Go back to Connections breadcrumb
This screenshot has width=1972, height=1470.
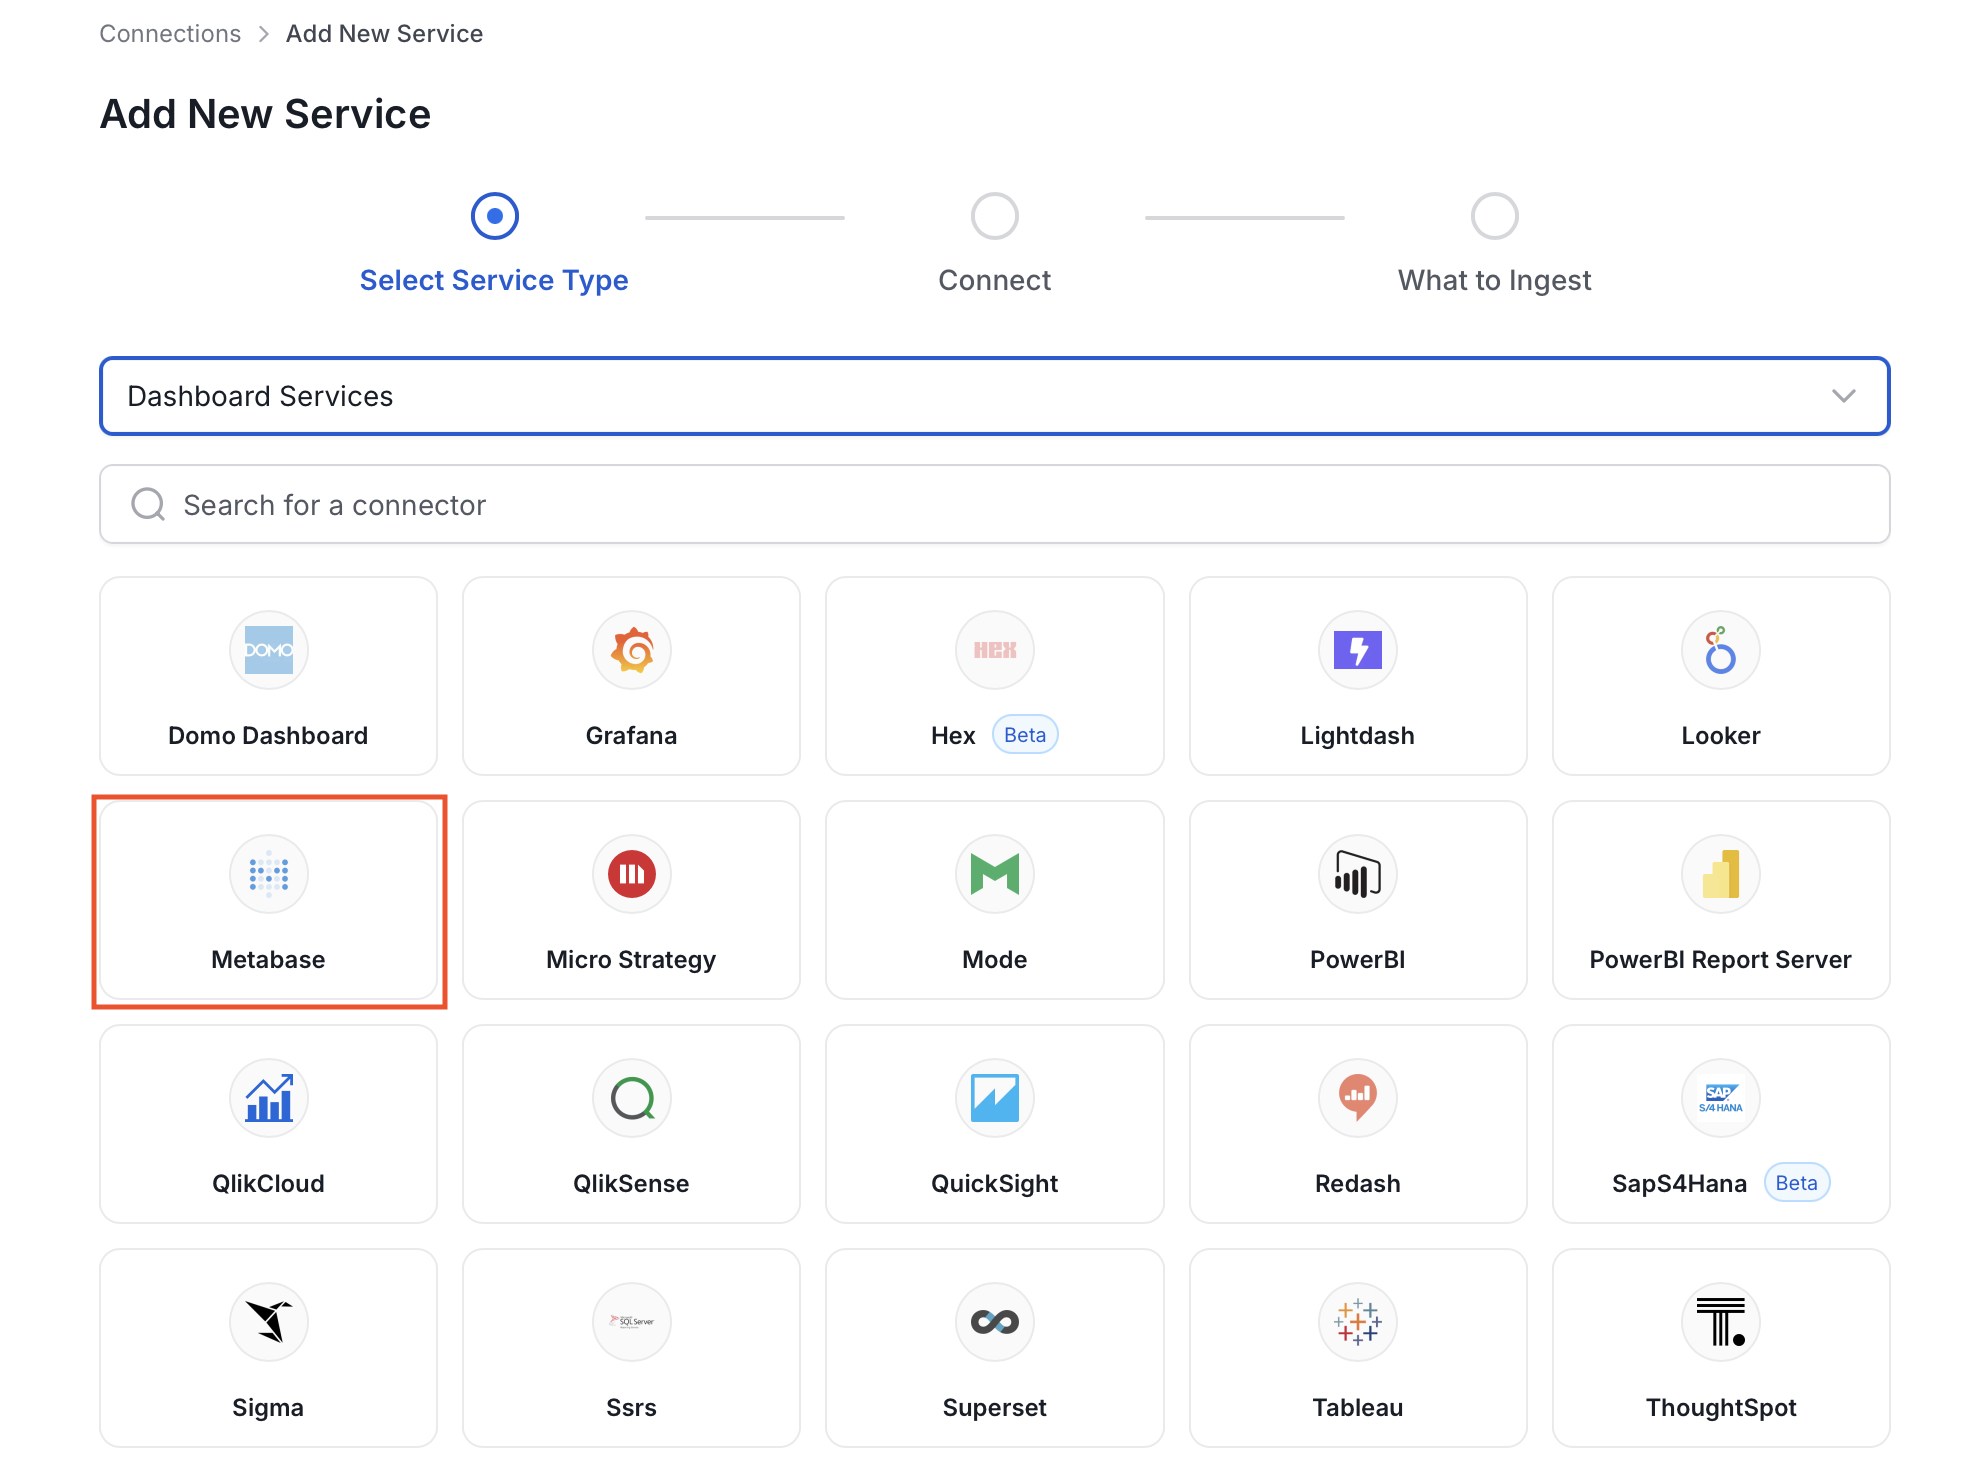click(x=170, y=33)
